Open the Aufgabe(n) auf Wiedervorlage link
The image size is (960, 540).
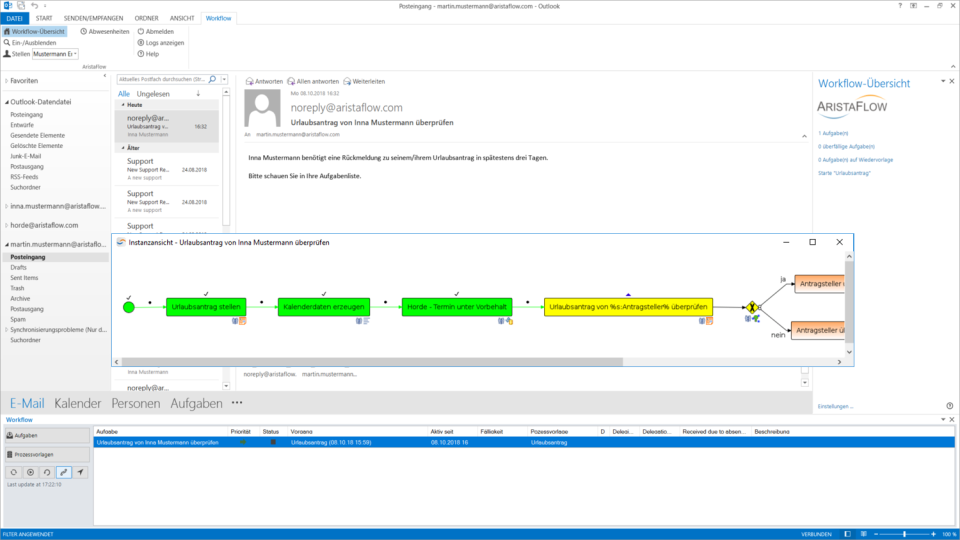[856, 160]
